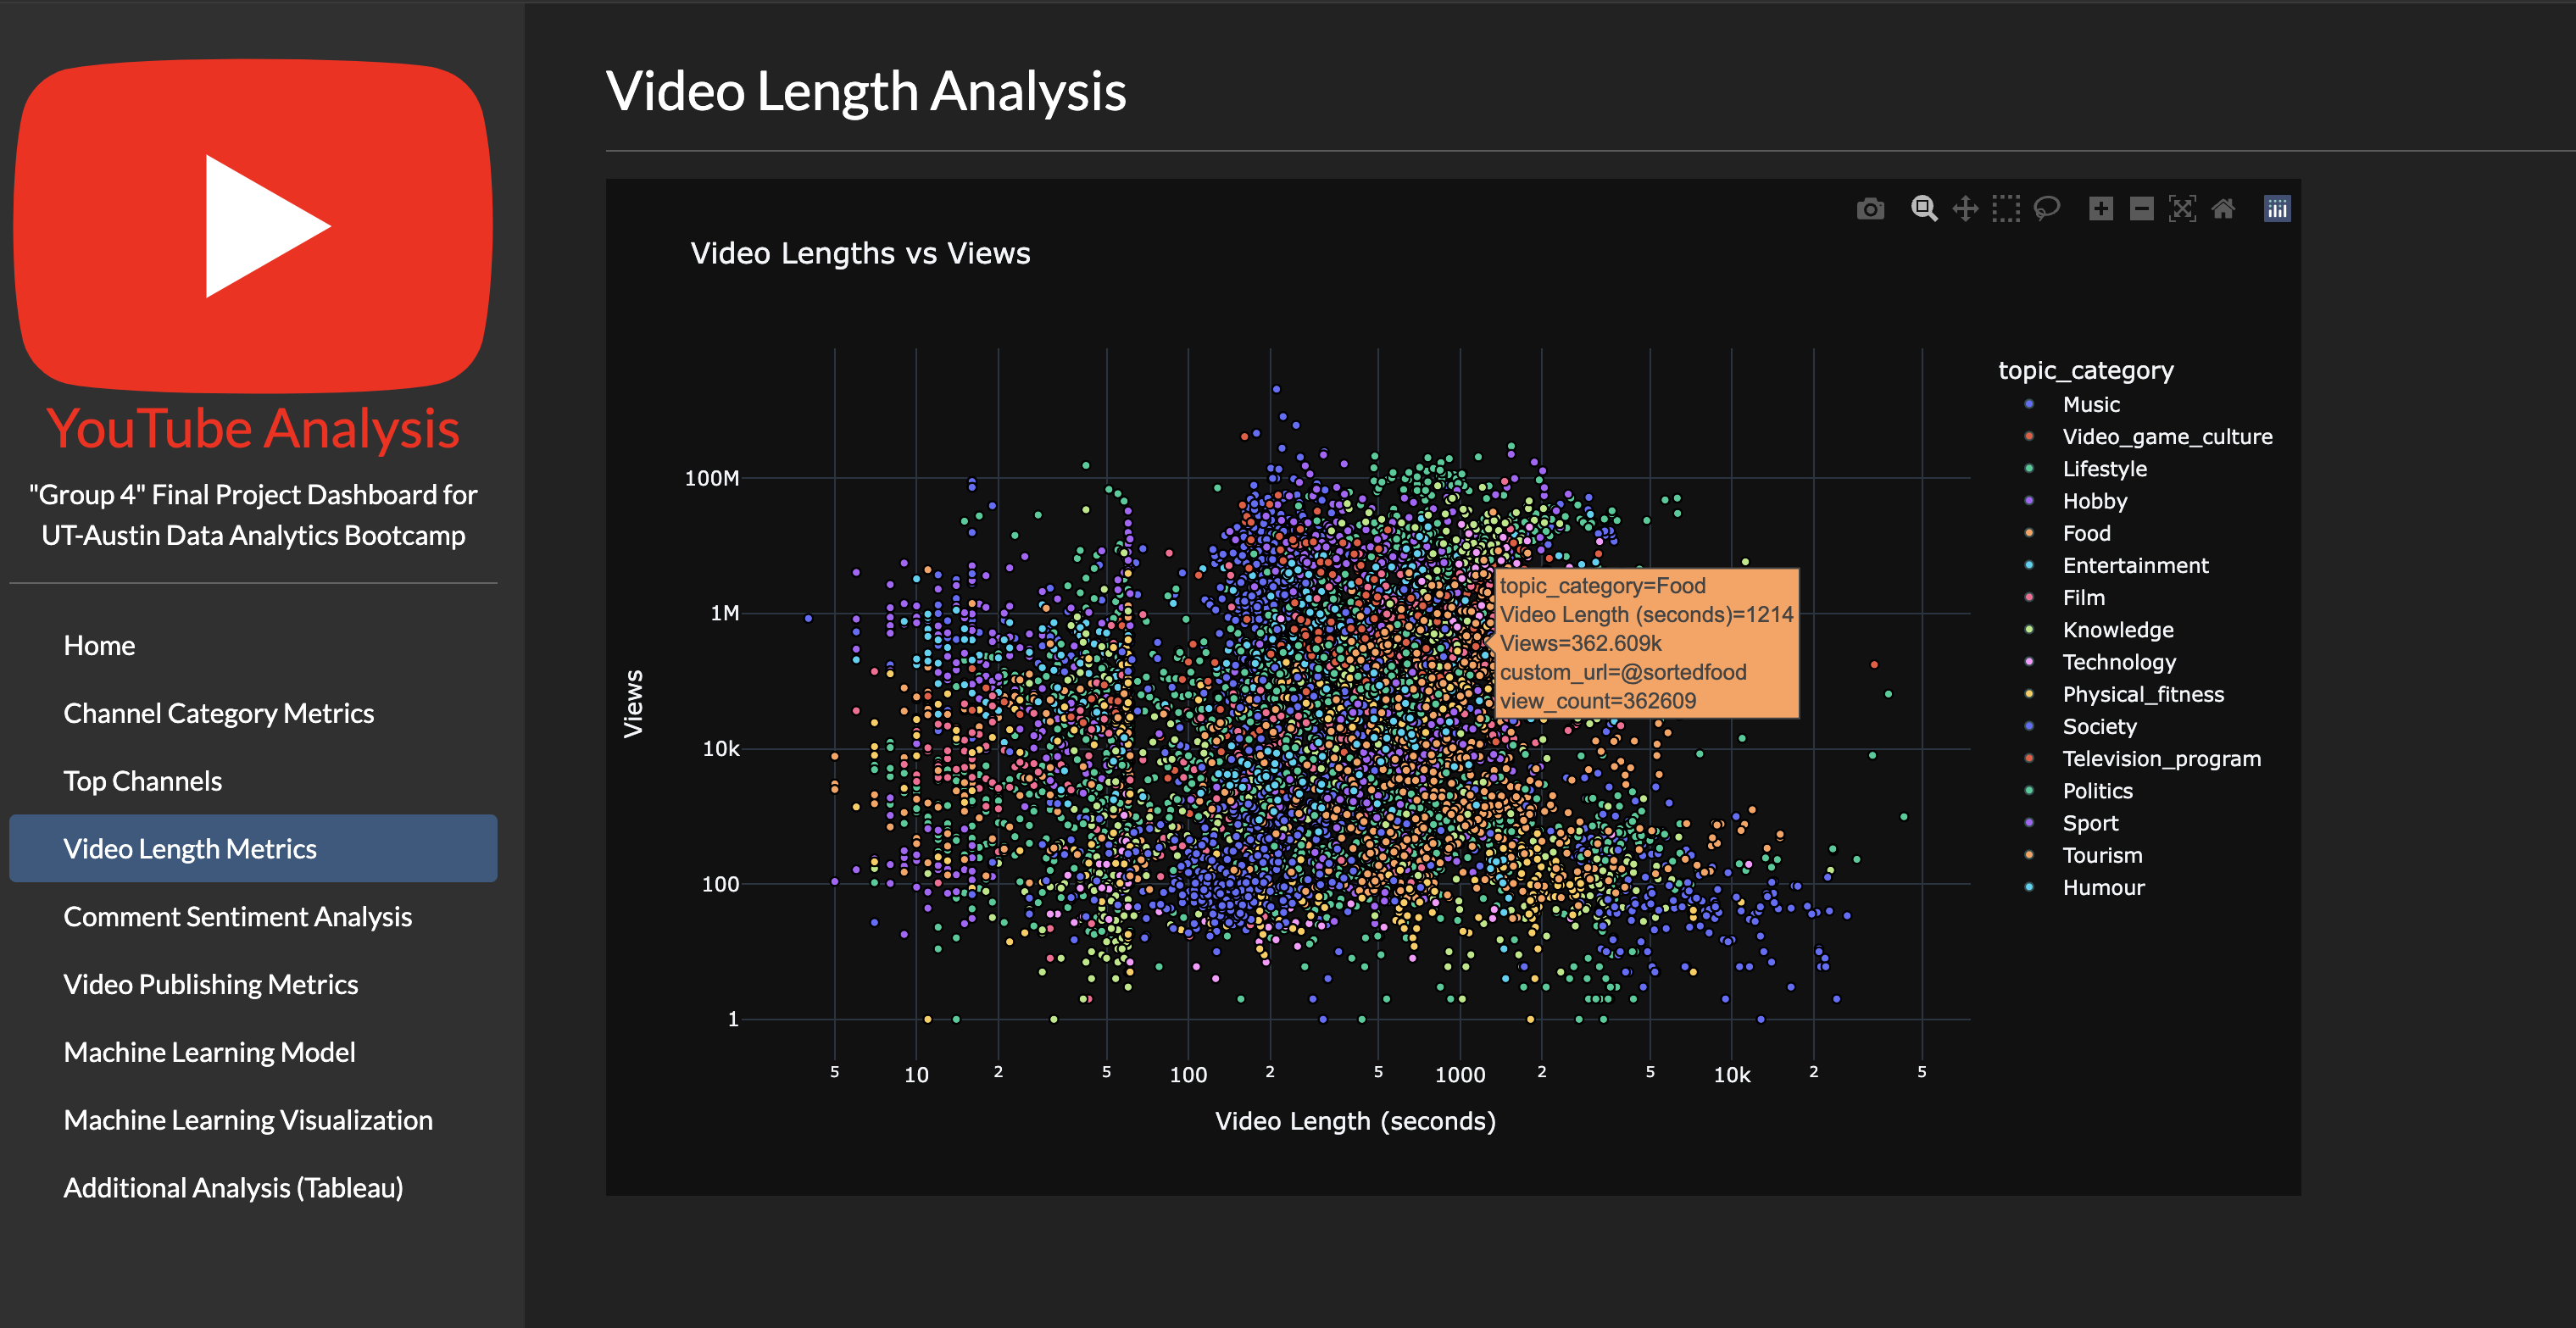
Task: Hide Food points via the legend
Action: pos(2086,533)
